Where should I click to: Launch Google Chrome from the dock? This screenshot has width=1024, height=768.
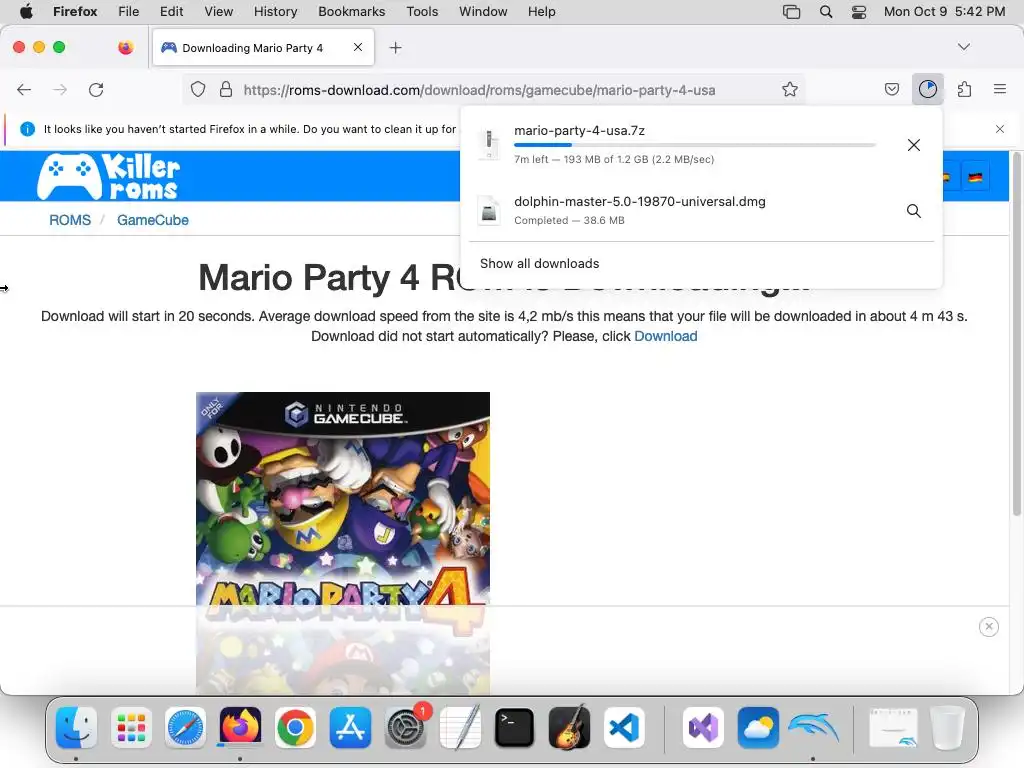point(295,727)
